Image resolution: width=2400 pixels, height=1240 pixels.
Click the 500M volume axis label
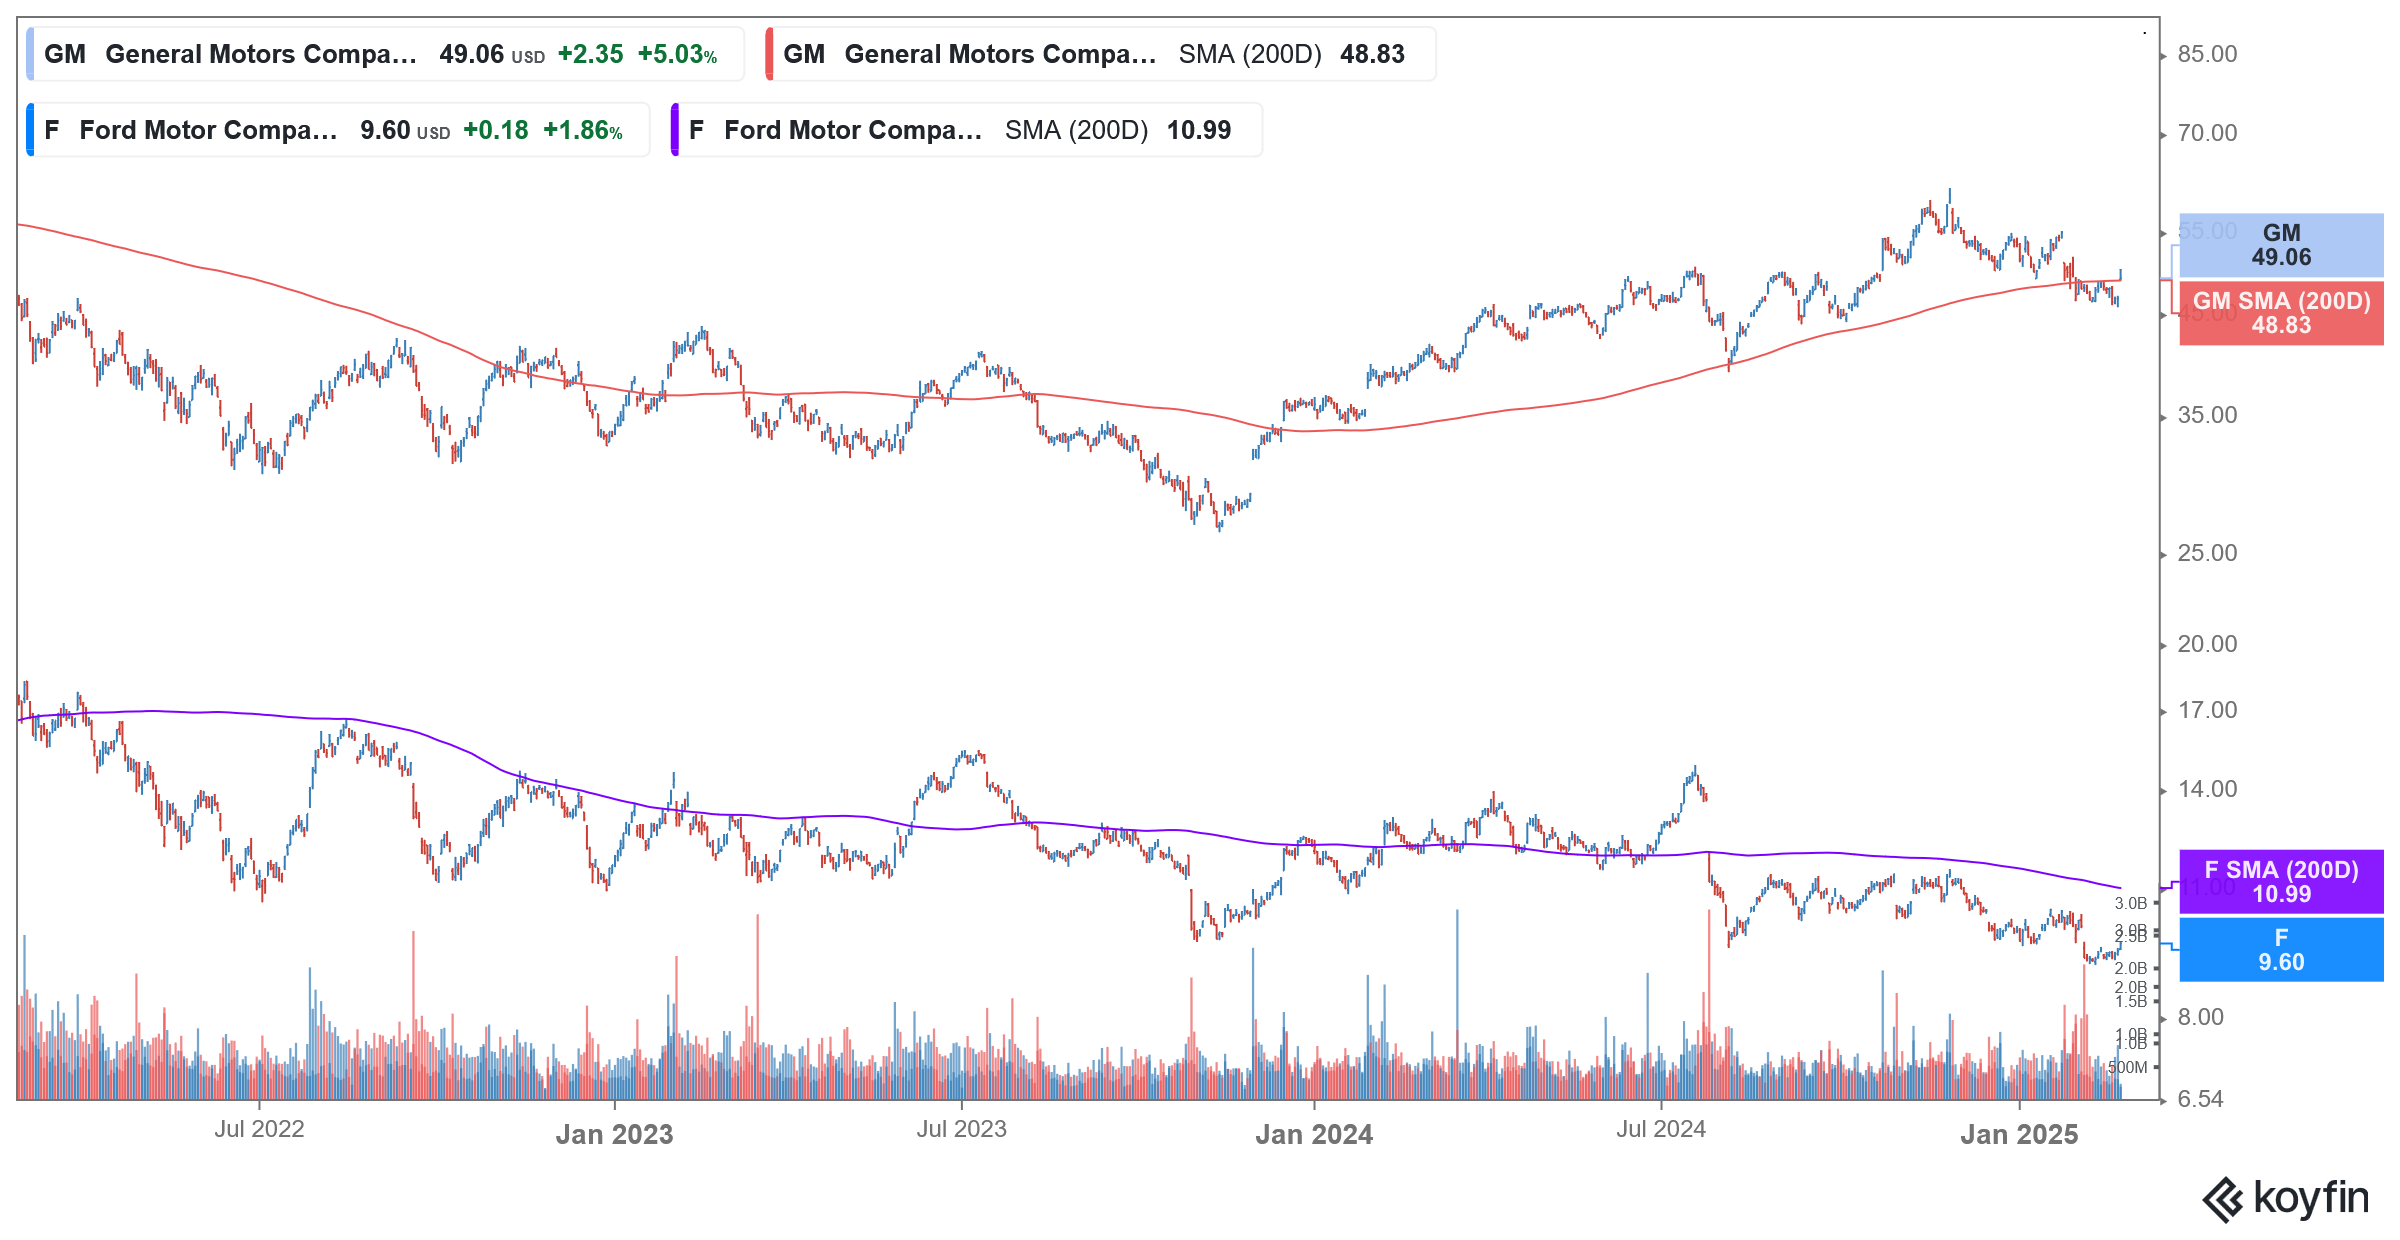2128,1067
